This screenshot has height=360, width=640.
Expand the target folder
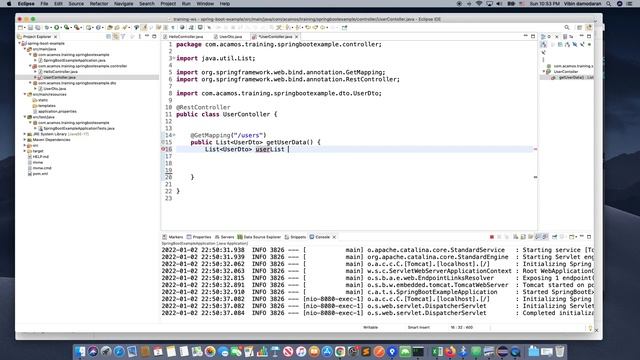[25, 151]
